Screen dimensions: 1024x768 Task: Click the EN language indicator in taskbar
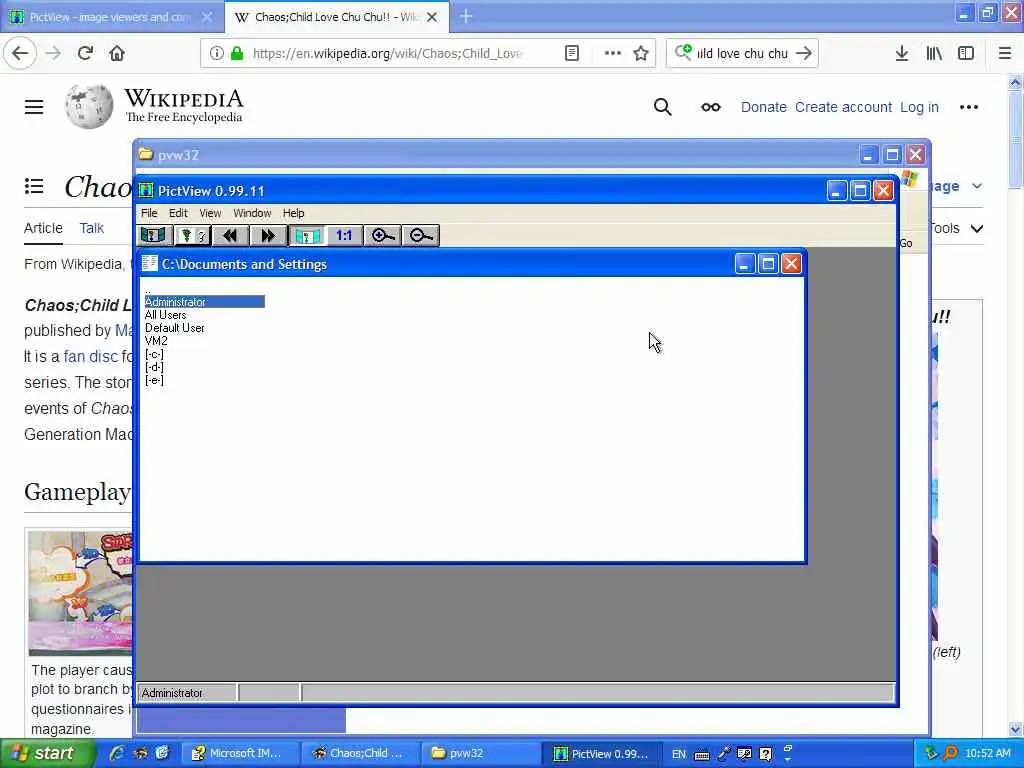pyautogui.click(x=679, y=754)
